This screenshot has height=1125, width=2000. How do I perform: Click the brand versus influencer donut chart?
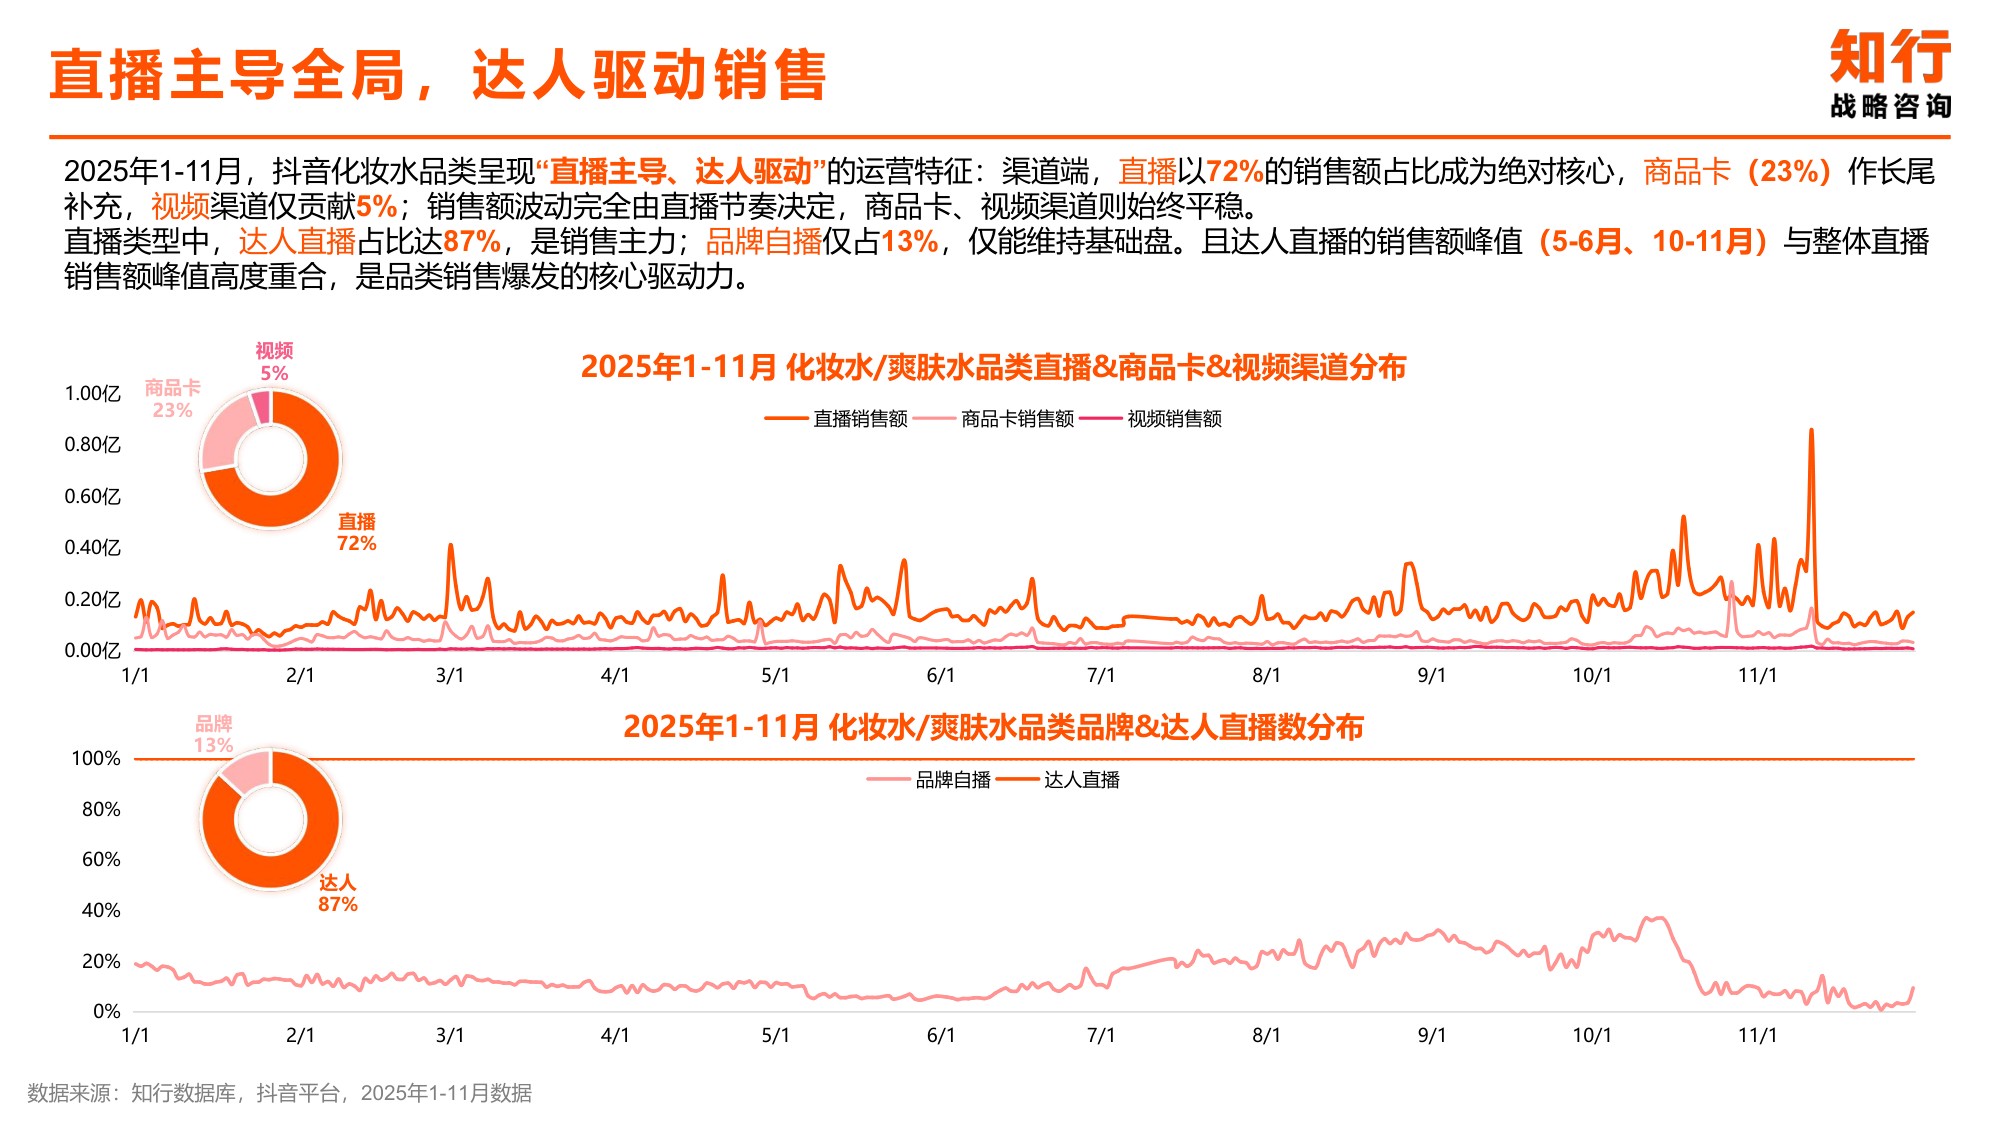271,820
